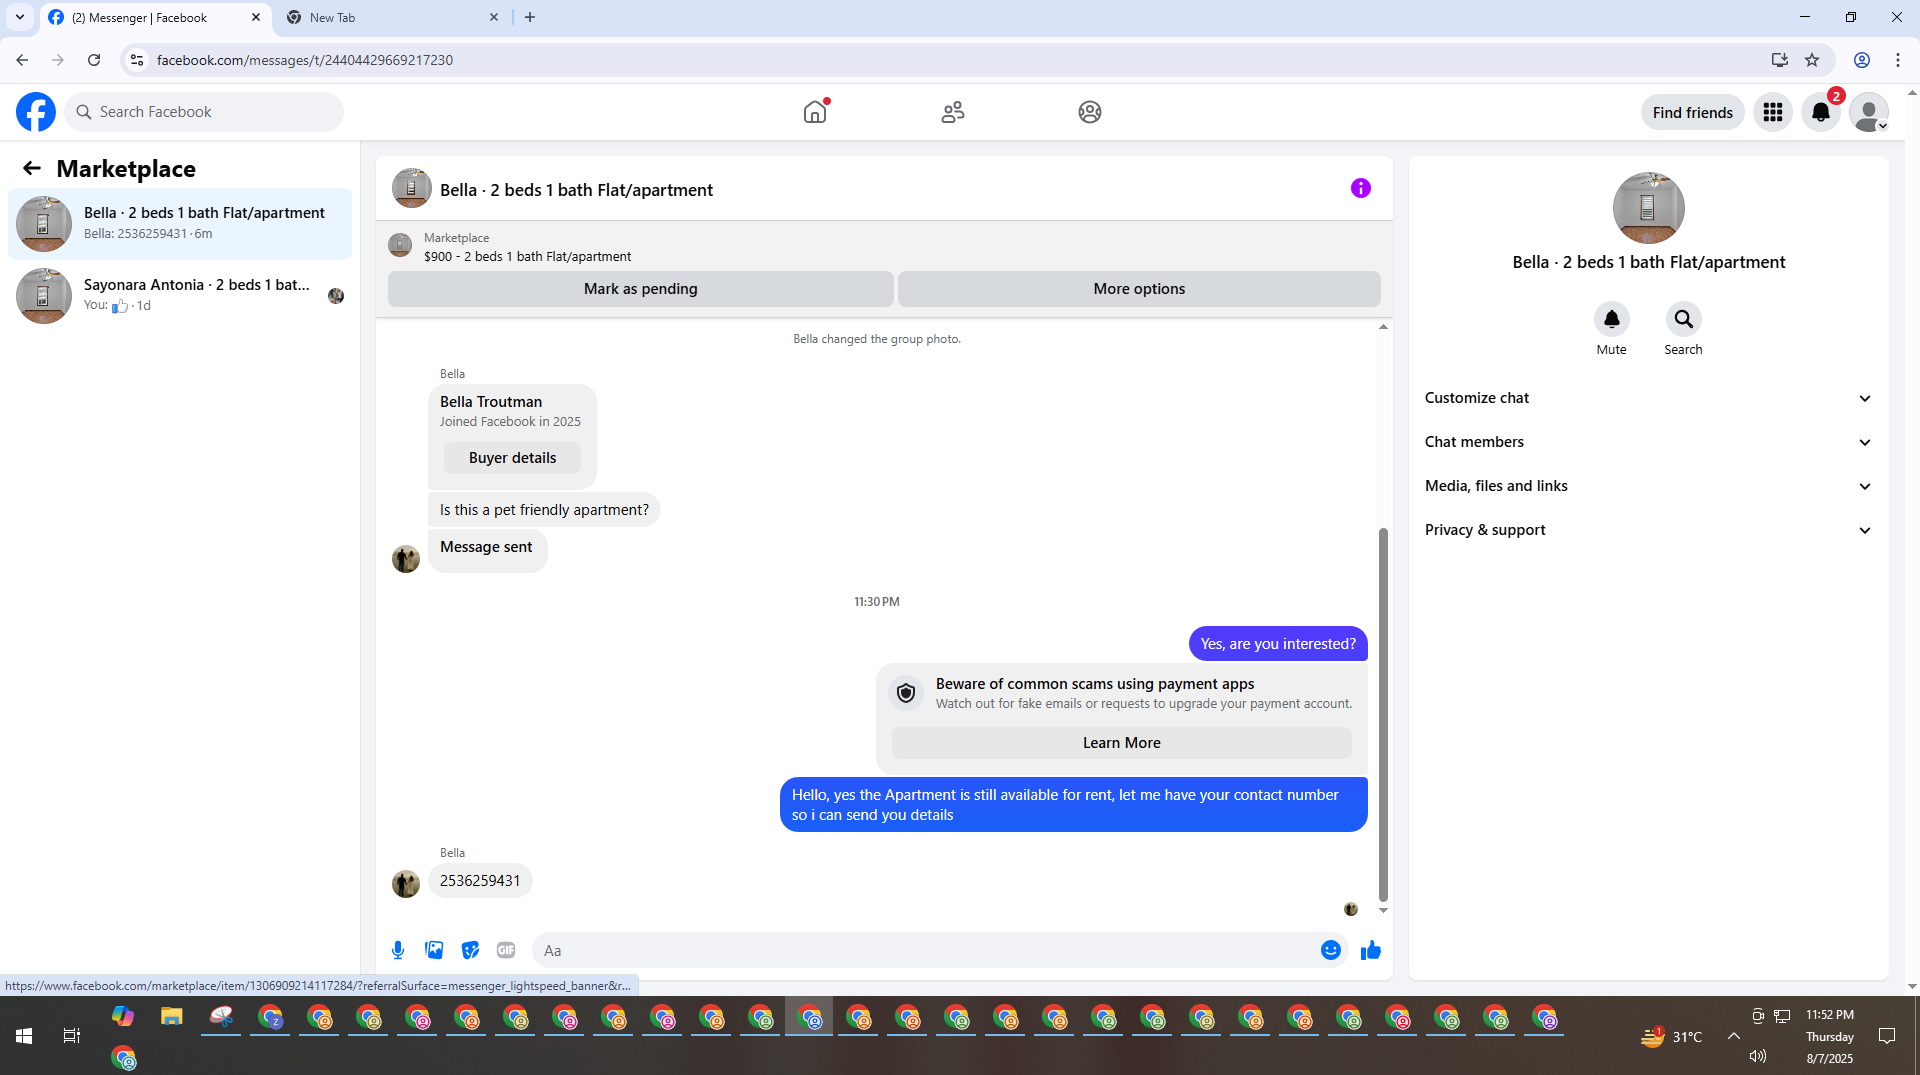Click the Search Facebook field
The width and height of the screenshot is (1920, 1075).
(204, 112)
